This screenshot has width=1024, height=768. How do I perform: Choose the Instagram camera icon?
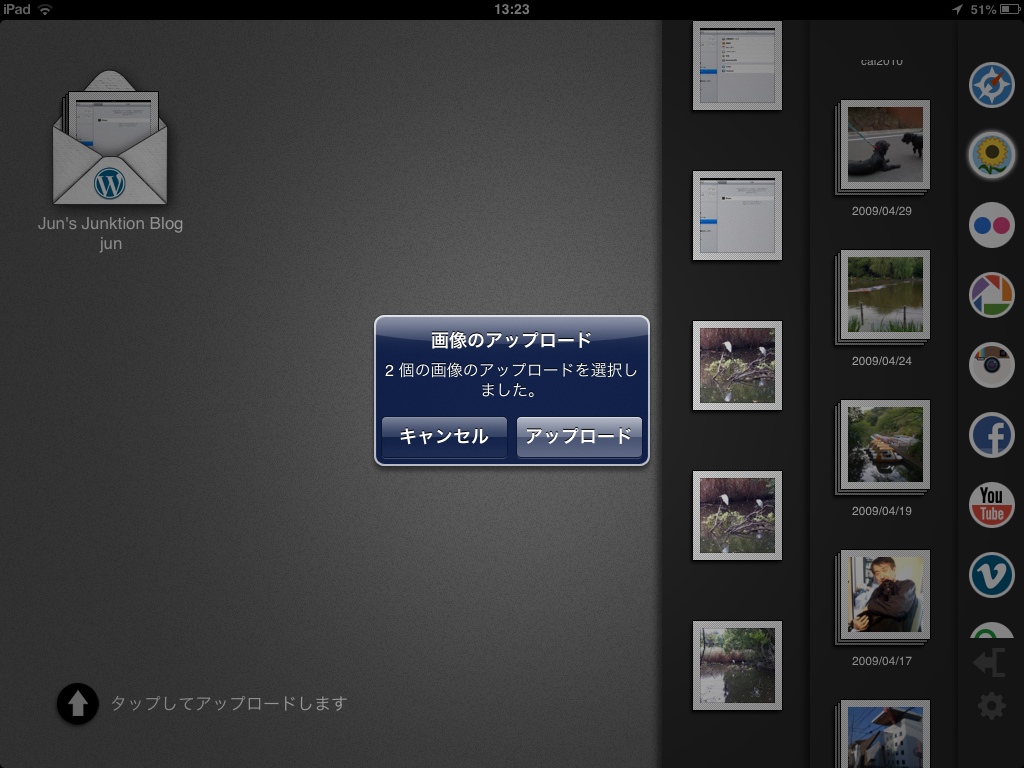click(991, 365)
